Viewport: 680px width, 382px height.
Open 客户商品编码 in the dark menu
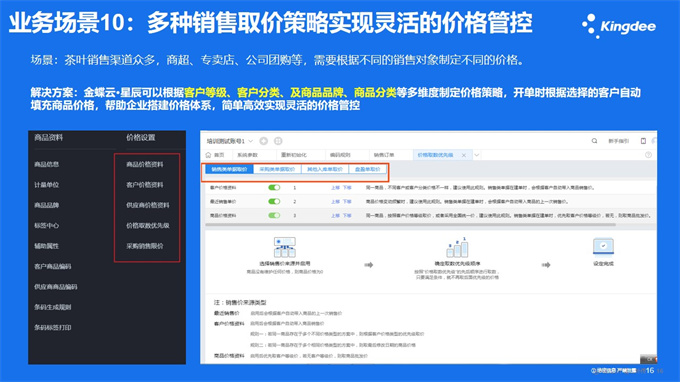(53, 266)
